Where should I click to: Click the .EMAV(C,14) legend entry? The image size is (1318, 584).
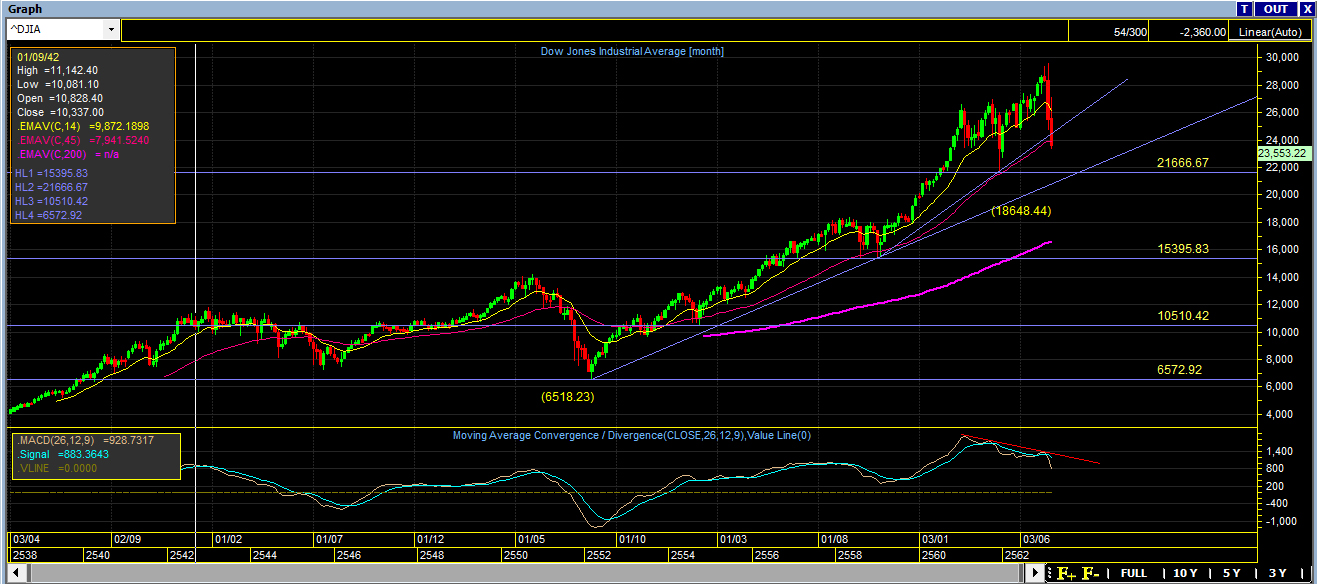(82, 127)
